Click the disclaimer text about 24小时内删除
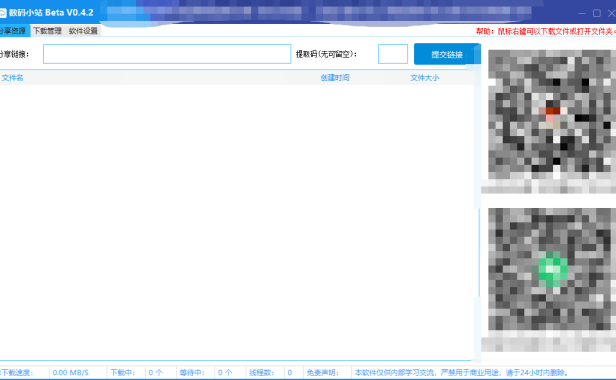 point(462,373)
